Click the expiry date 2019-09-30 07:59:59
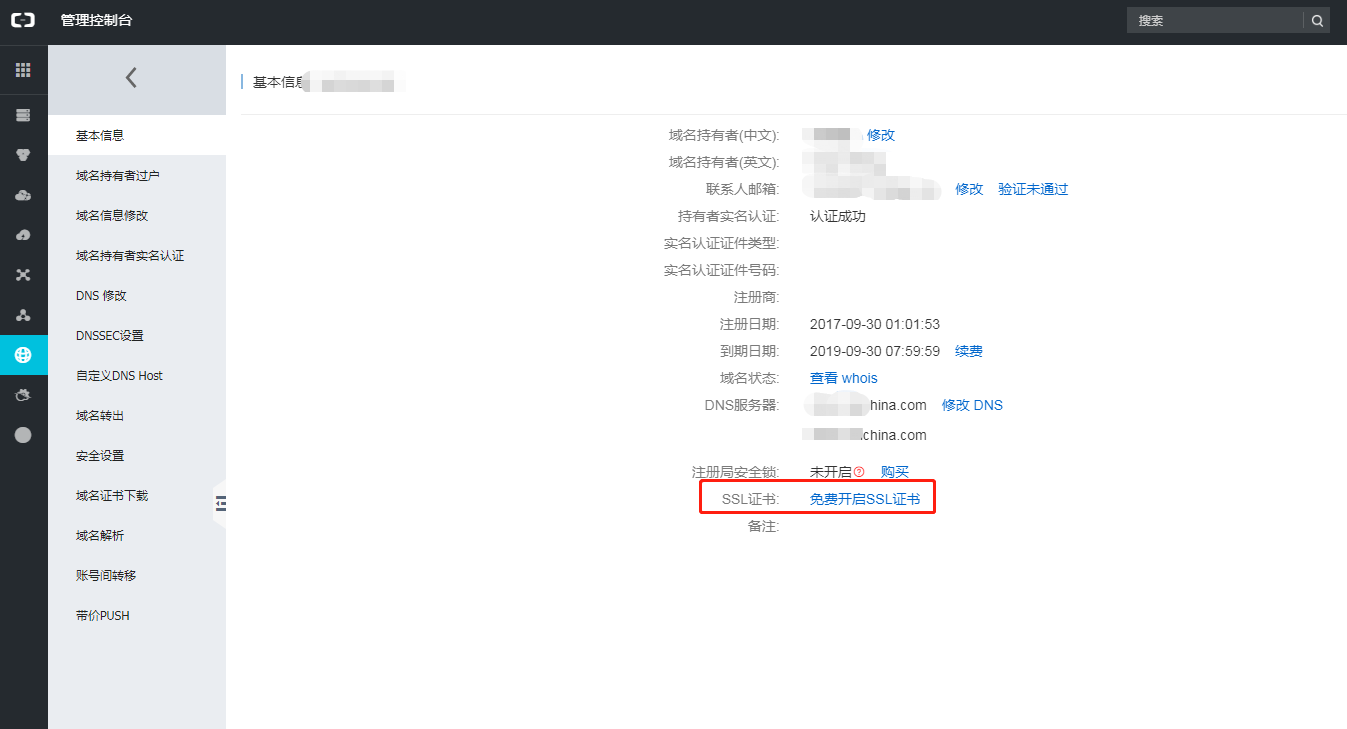Screen dimensions: 1347x729 pyautogui.click(x=875, y=351)
